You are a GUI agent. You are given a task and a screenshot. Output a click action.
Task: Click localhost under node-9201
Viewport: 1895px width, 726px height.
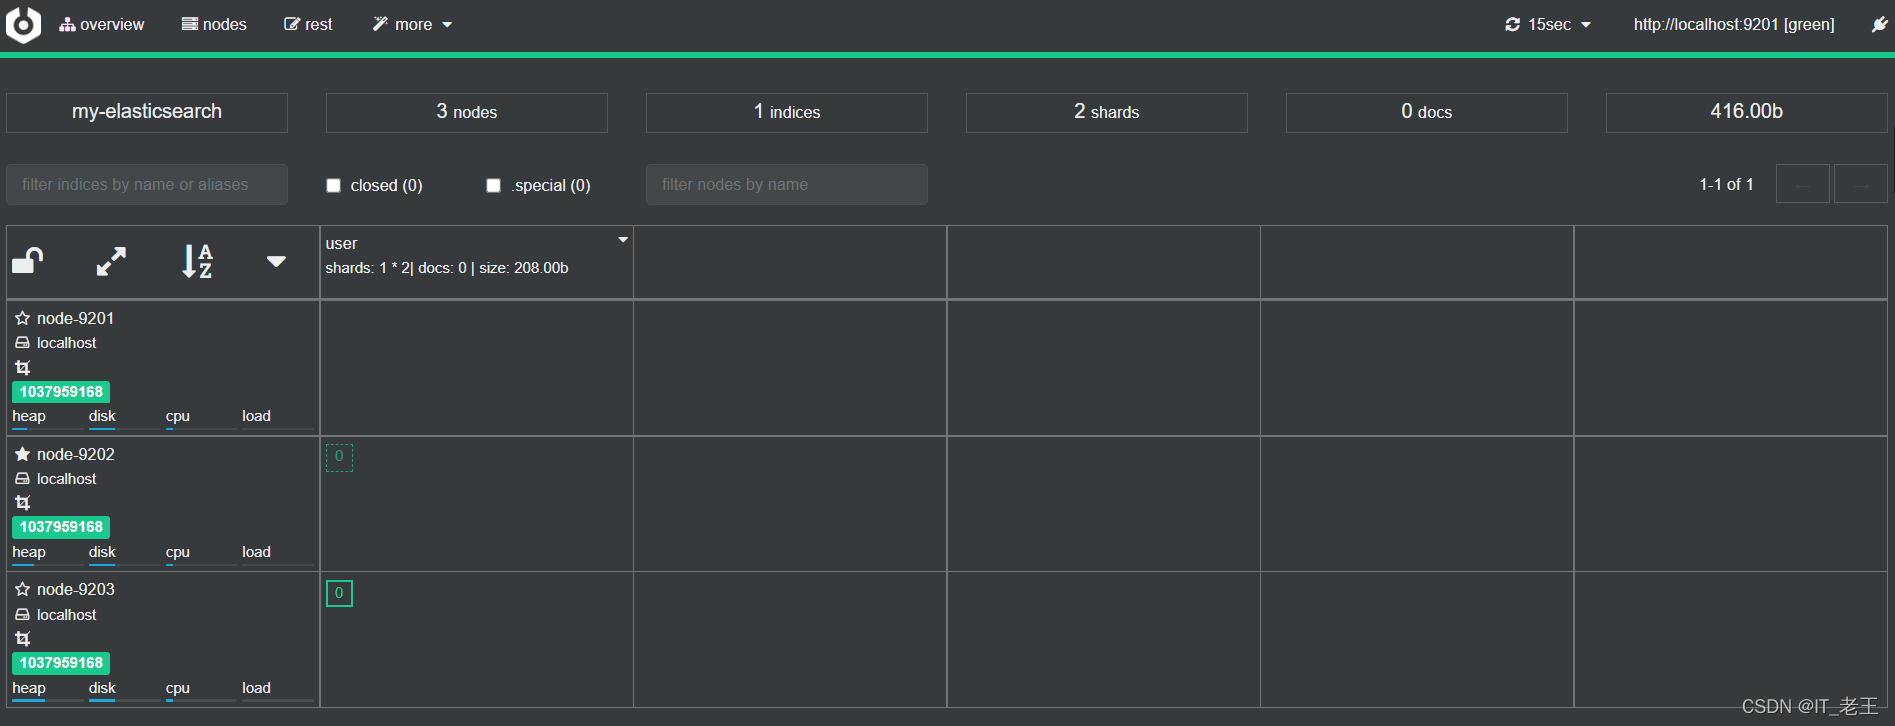coord(67,343)
